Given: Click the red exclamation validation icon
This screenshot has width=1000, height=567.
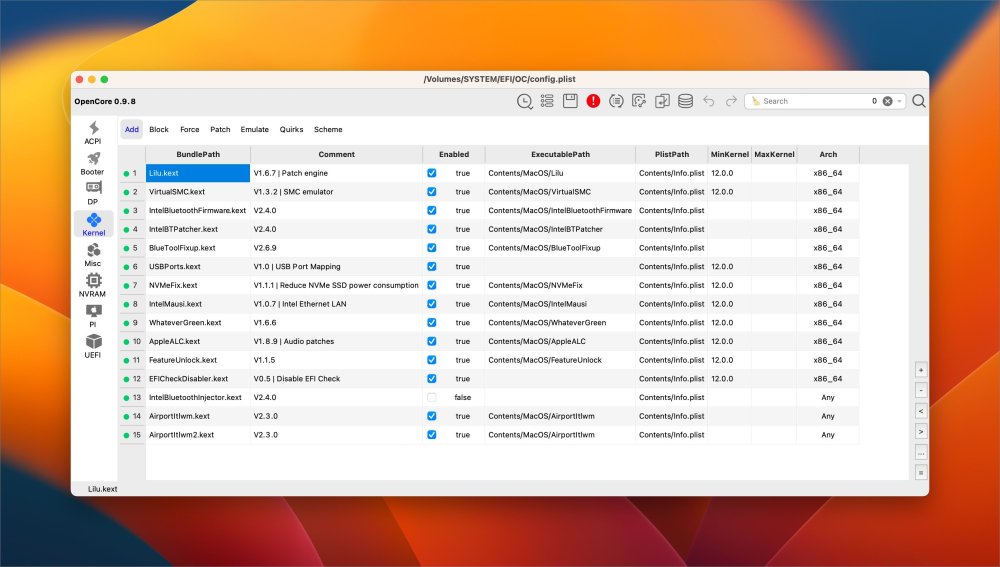Looking at the screenshot, I should (x=593, y=101).
